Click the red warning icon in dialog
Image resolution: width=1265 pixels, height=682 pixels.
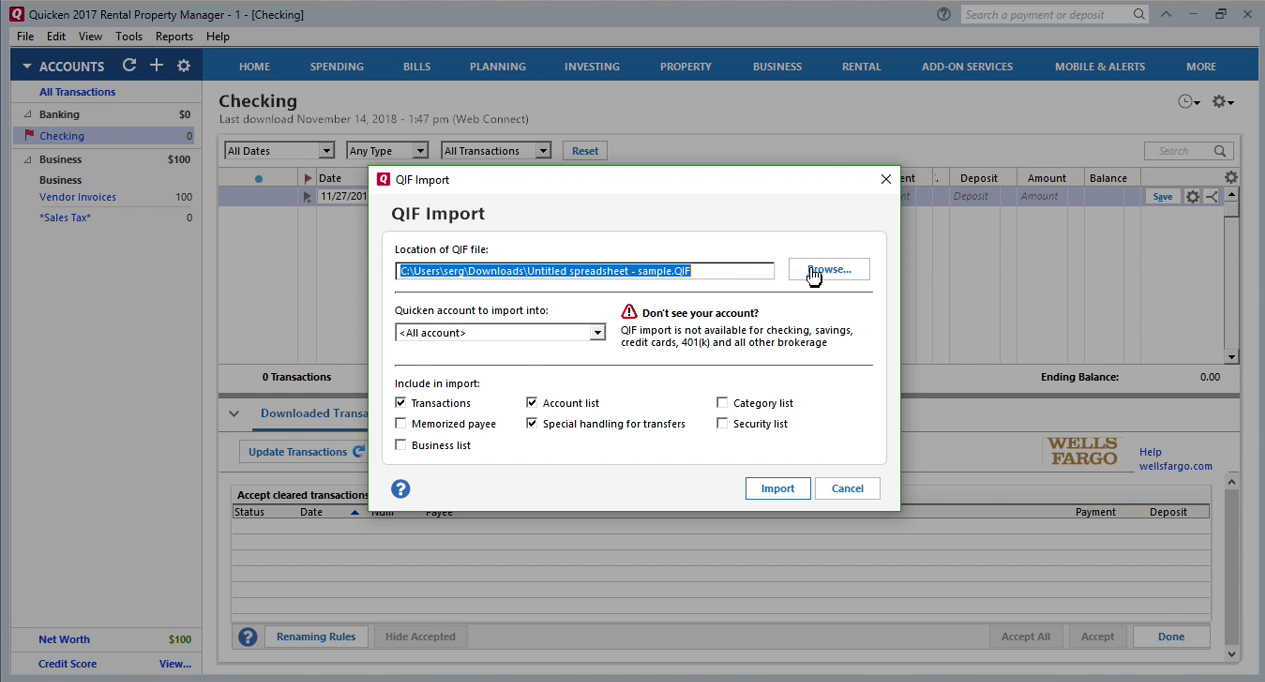[x=629, y=312]
